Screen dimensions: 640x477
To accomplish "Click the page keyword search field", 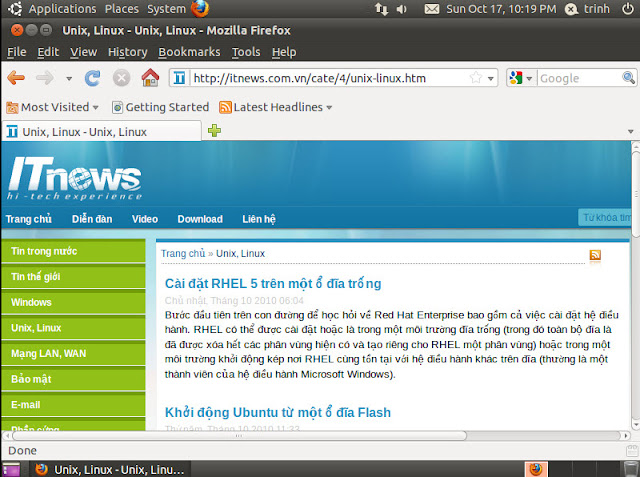I will click(604, 217).
